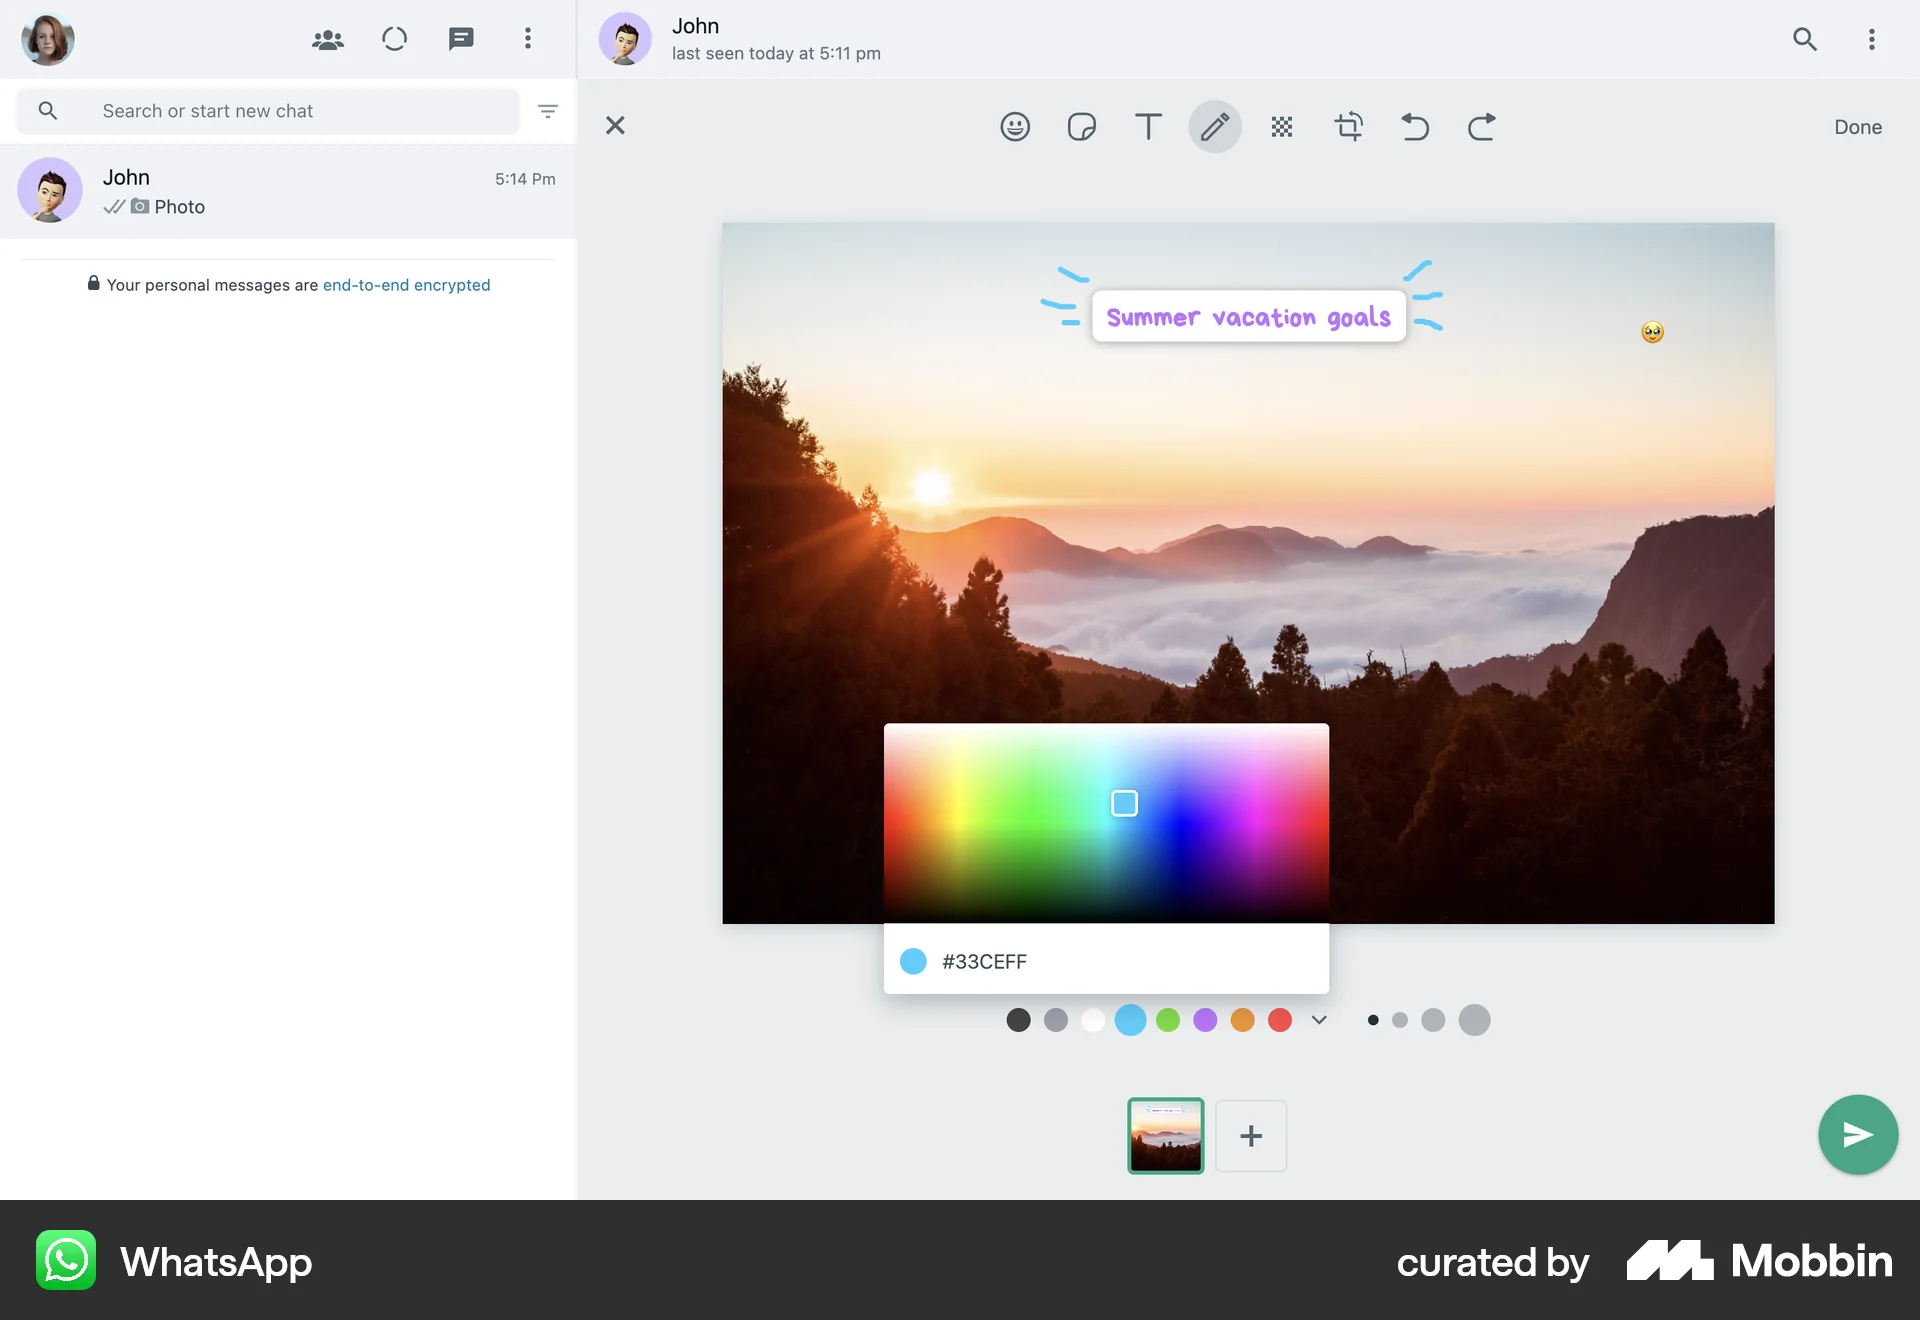
Task: Open the sticker tool
Action: [1081, 126]
